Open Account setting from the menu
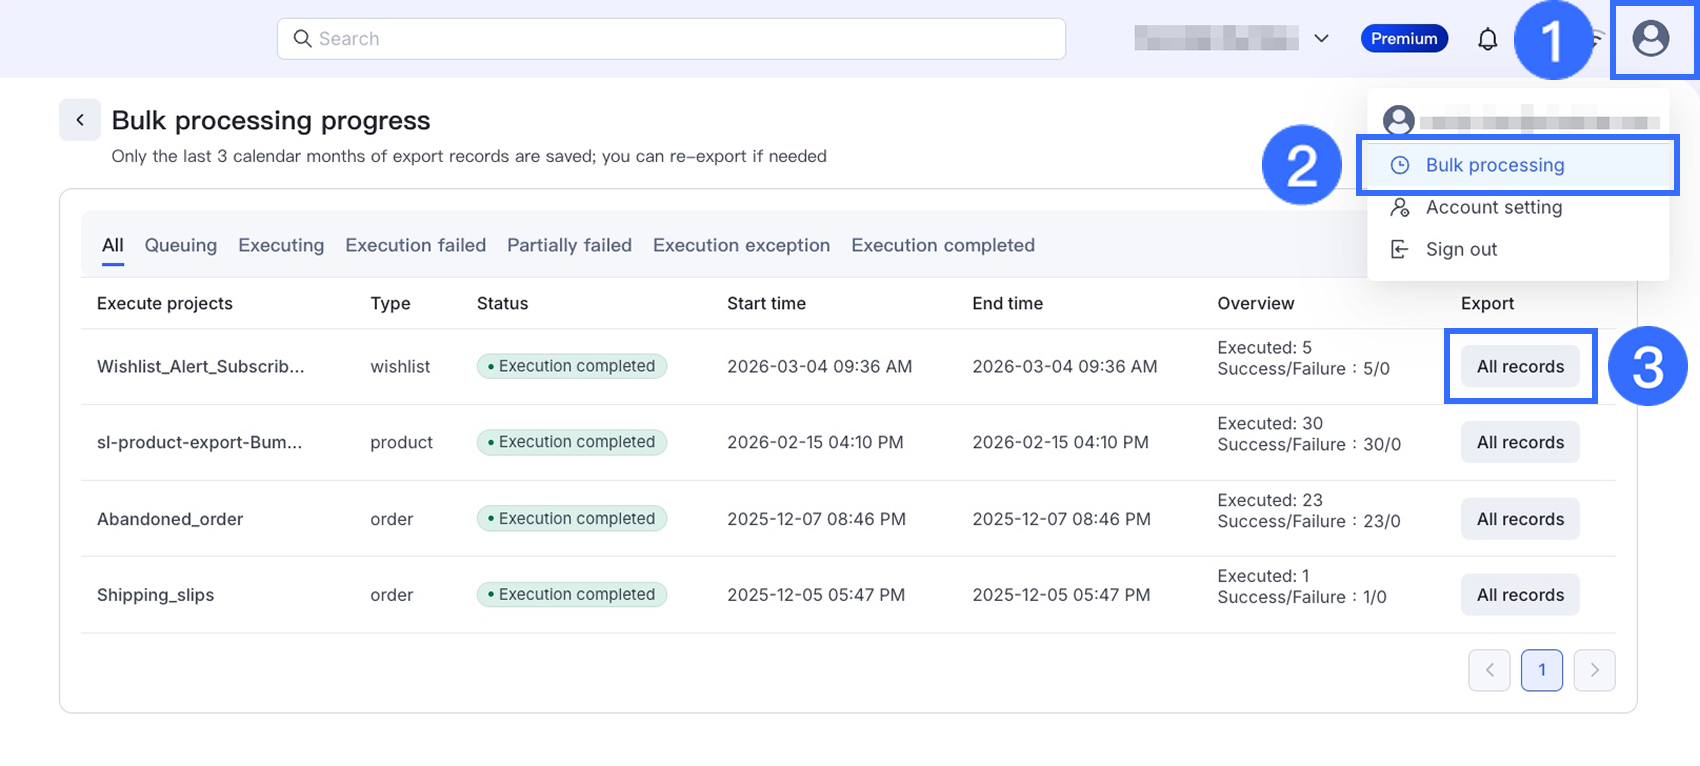1700x766 pixels. pyautogui.click(x=1493, y=207)
